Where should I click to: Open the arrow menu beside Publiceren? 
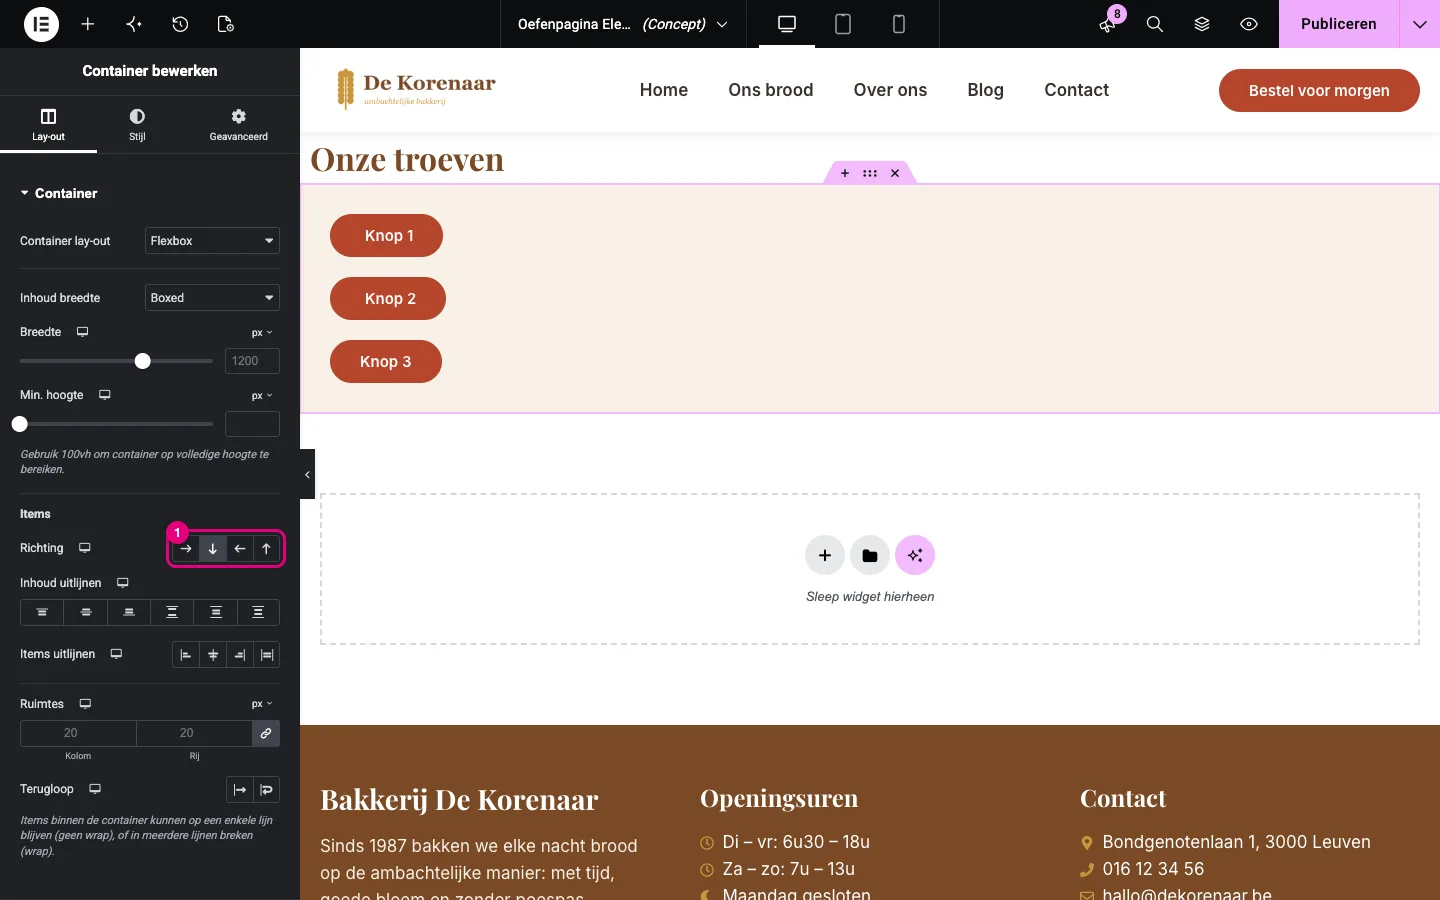[1420, 24]
